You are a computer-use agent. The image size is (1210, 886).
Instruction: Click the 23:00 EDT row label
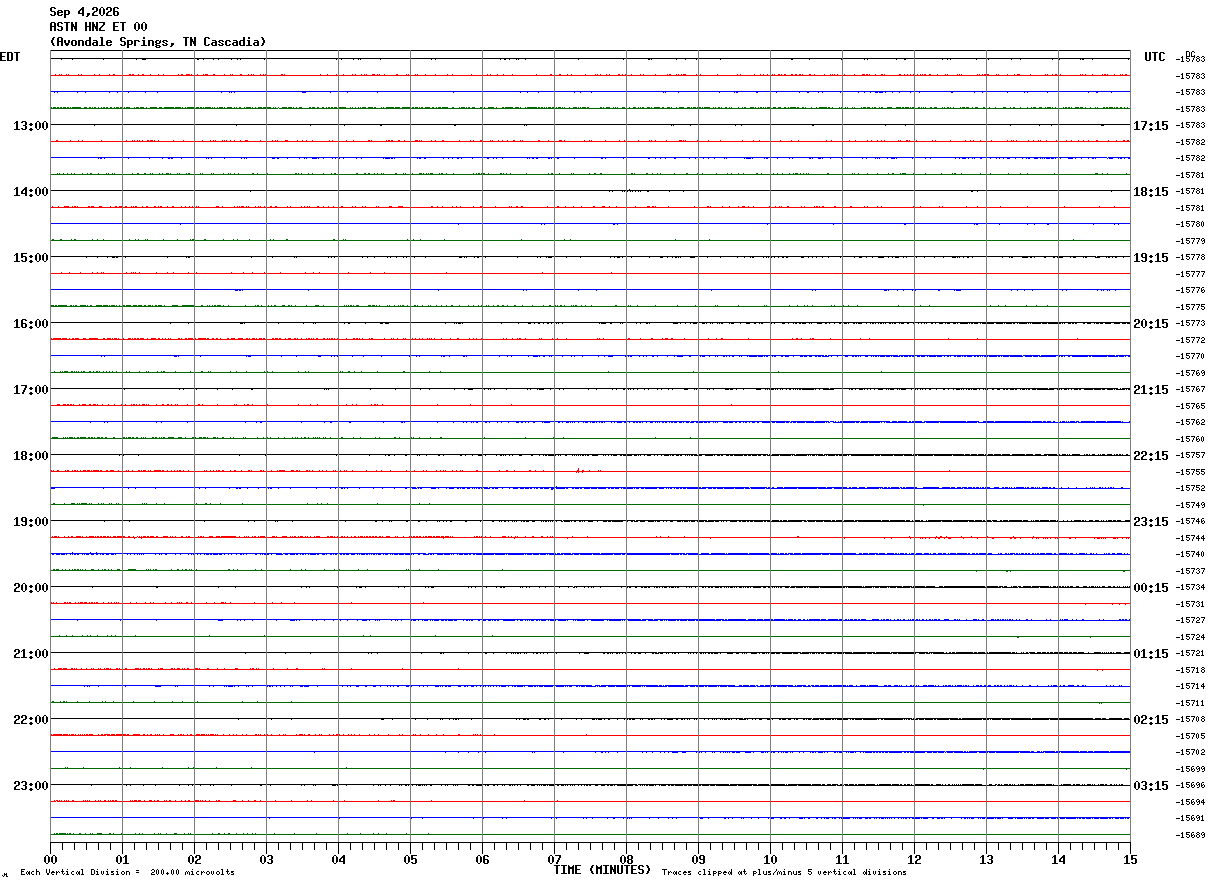31,786
